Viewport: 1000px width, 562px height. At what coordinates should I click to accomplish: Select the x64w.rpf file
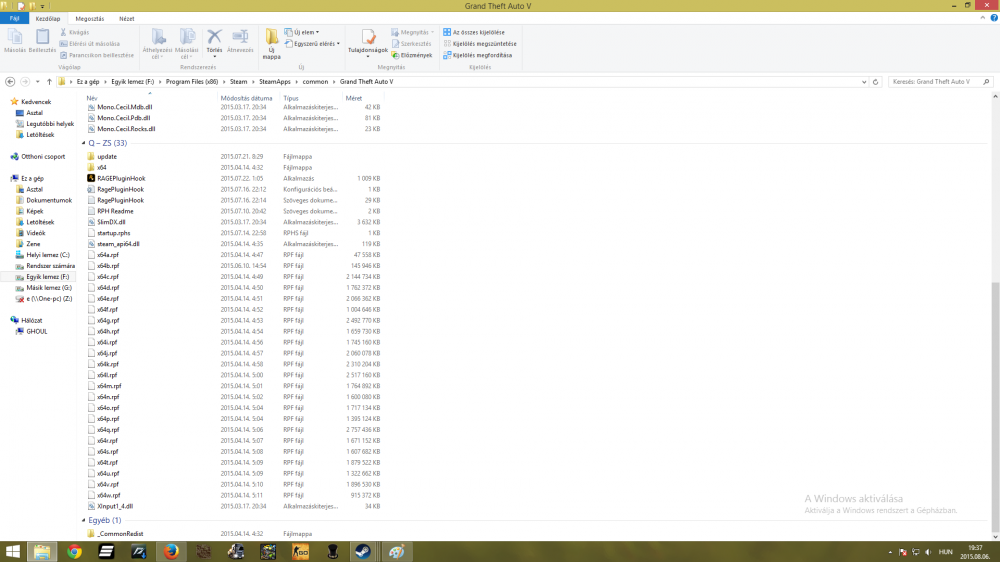click(x=108, y=495)
